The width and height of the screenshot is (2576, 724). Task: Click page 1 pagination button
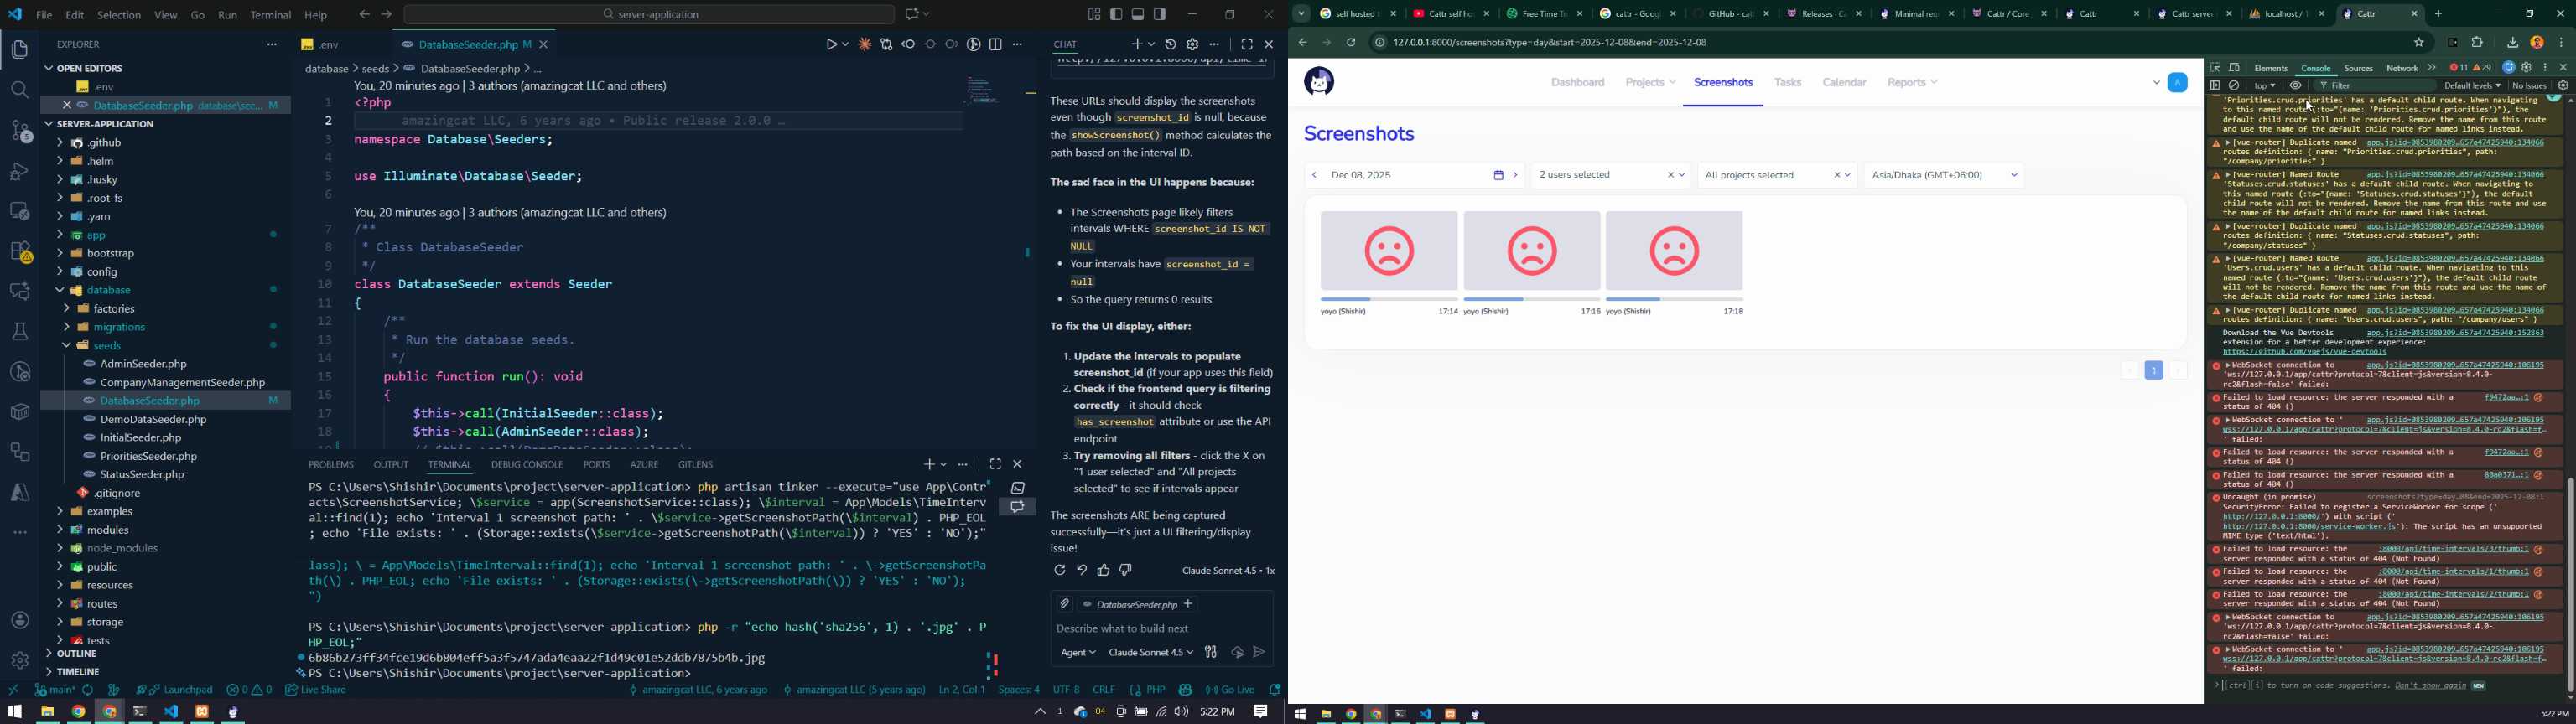coord(2154,370)
